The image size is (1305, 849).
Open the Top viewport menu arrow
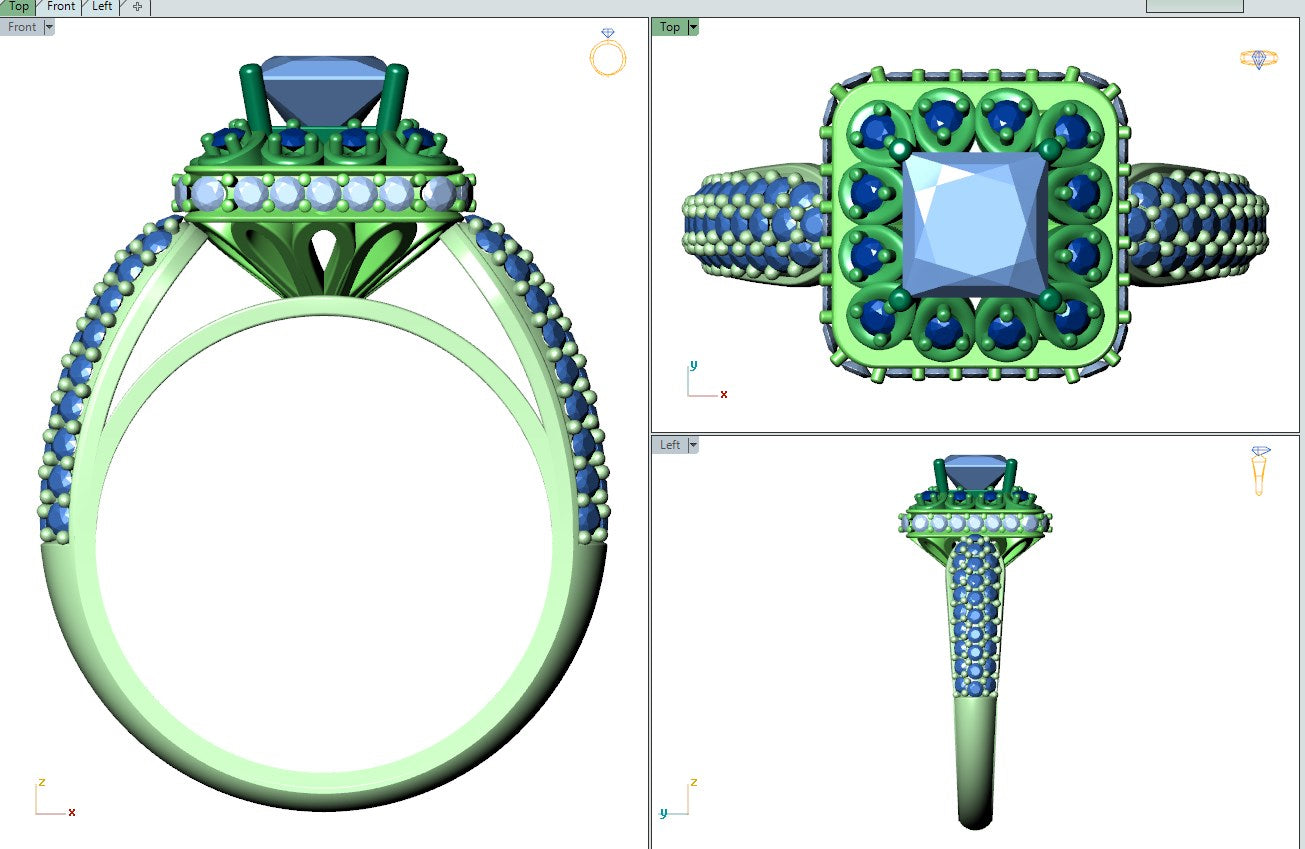coord(691,28)
